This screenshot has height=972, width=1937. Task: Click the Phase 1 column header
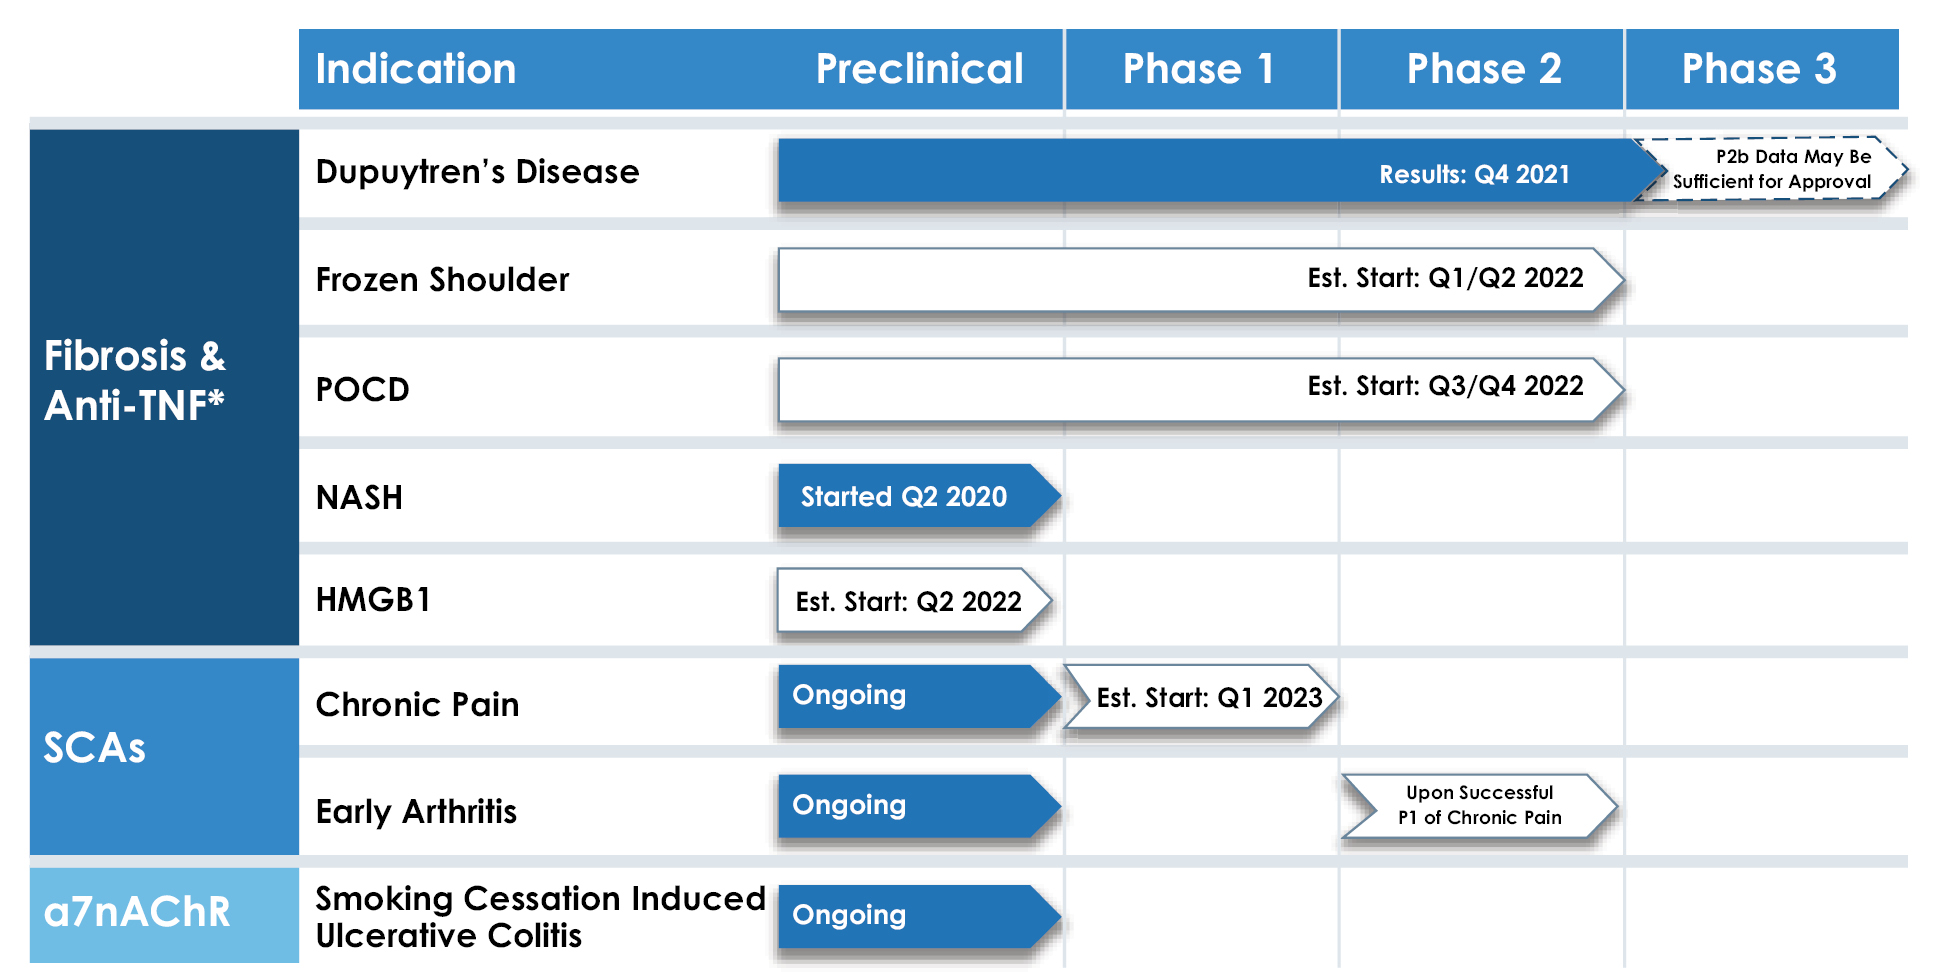click(1199, 69)
